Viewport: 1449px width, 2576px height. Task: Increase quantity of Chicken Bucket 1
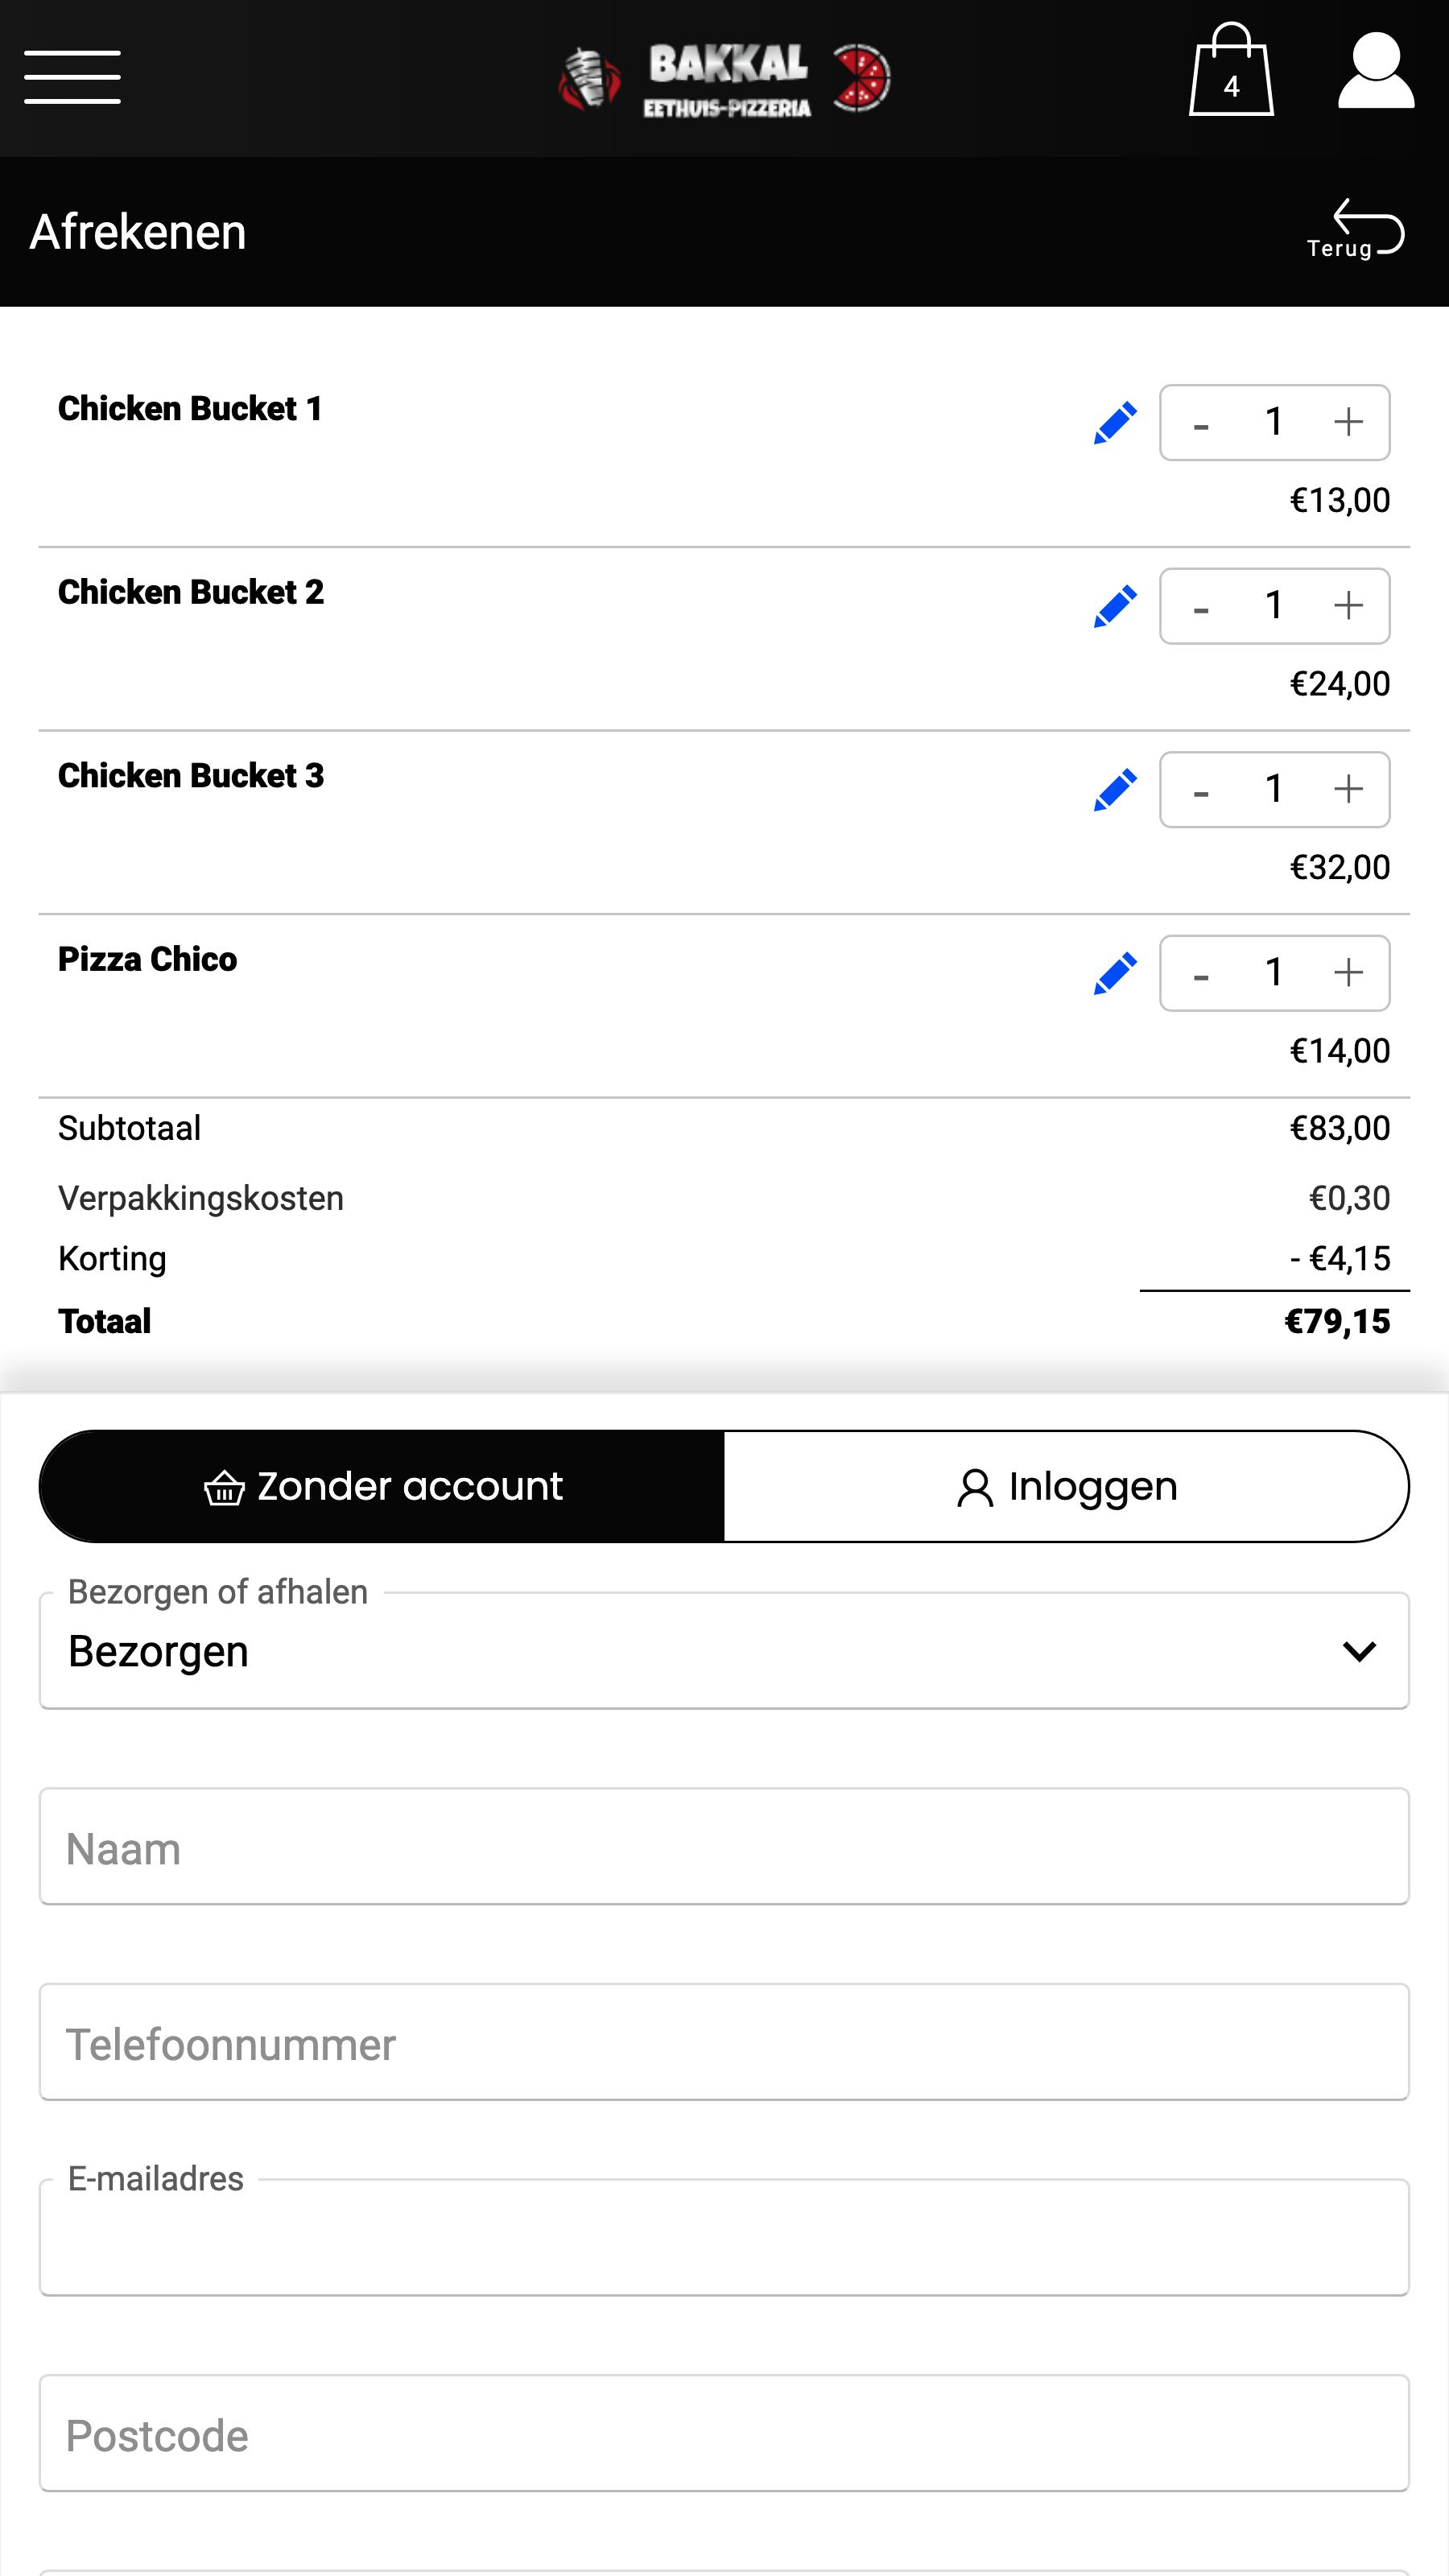pyautogui.click(x=1348, y=422)
